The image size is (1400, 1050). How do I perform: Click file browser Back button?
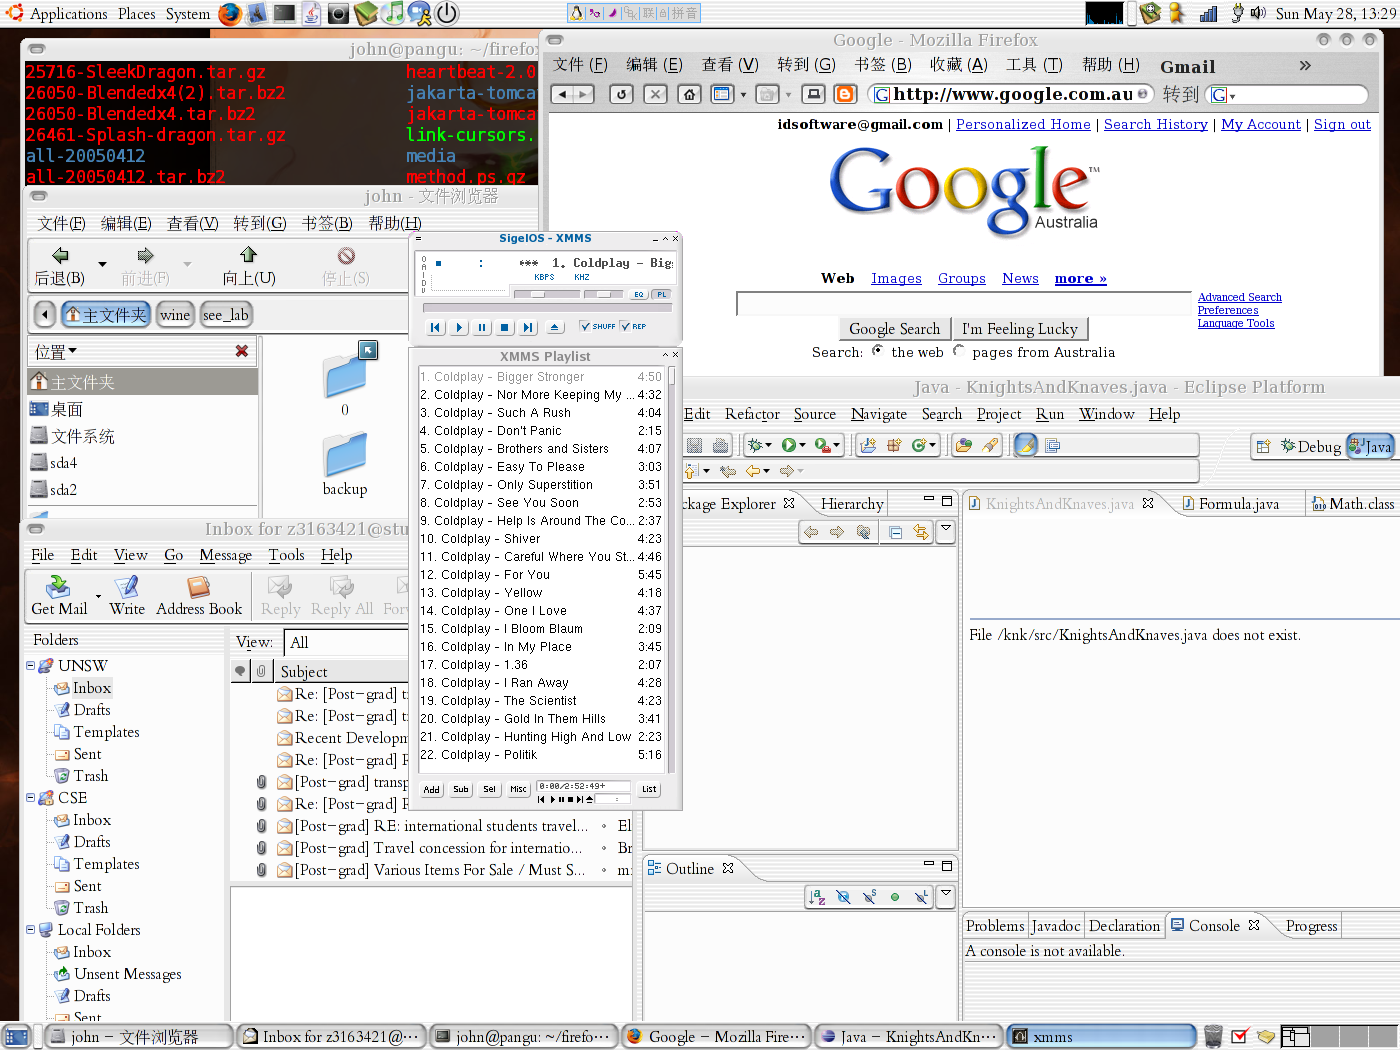pos(60,266)
